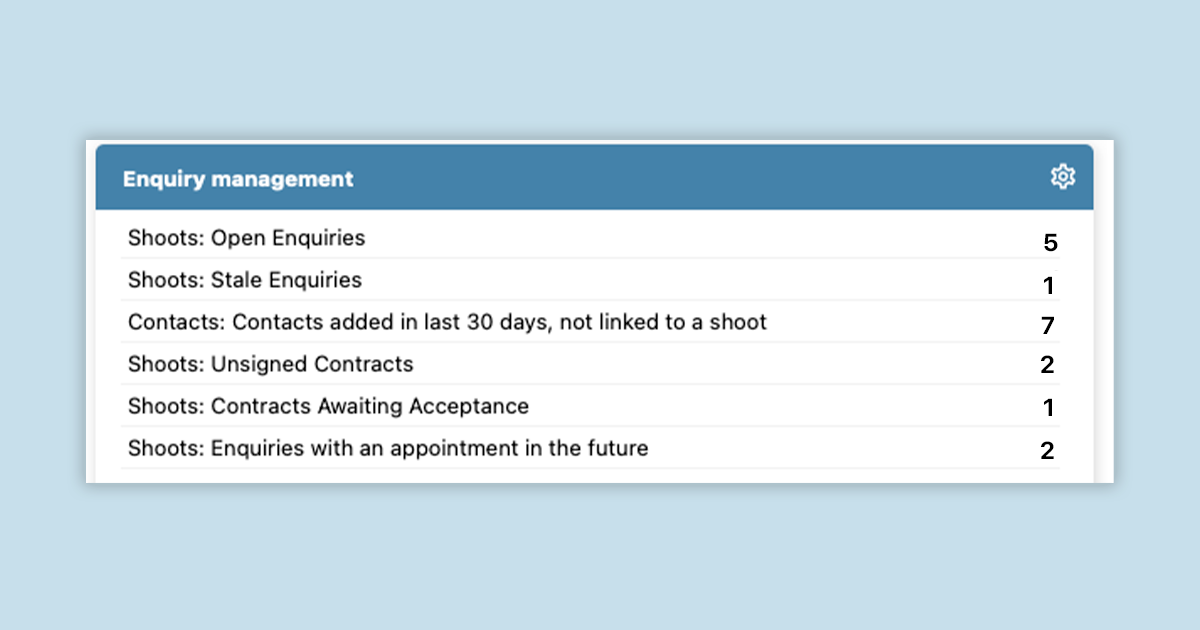Show Enquiries with an appointment in the future
Viewport: 1200px width, 630px height.
point(388,448)
